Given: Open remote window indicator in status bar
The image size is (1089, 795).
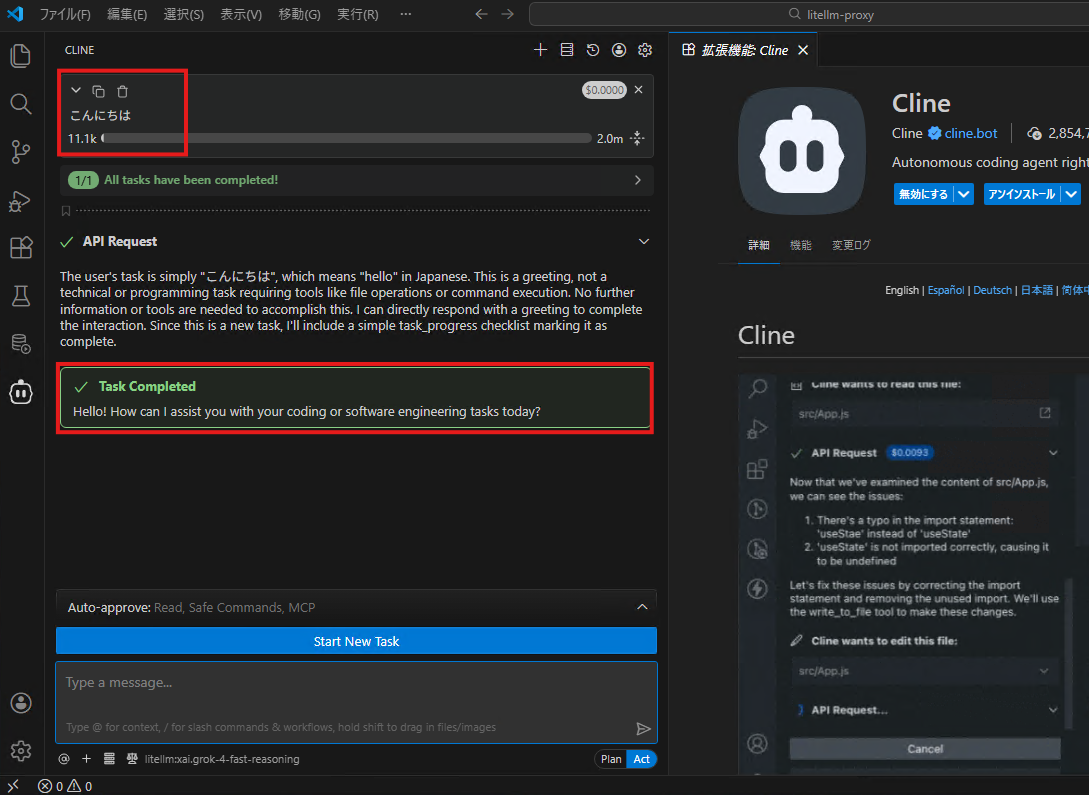Looking at the screenshot, I should click(13, 786).
